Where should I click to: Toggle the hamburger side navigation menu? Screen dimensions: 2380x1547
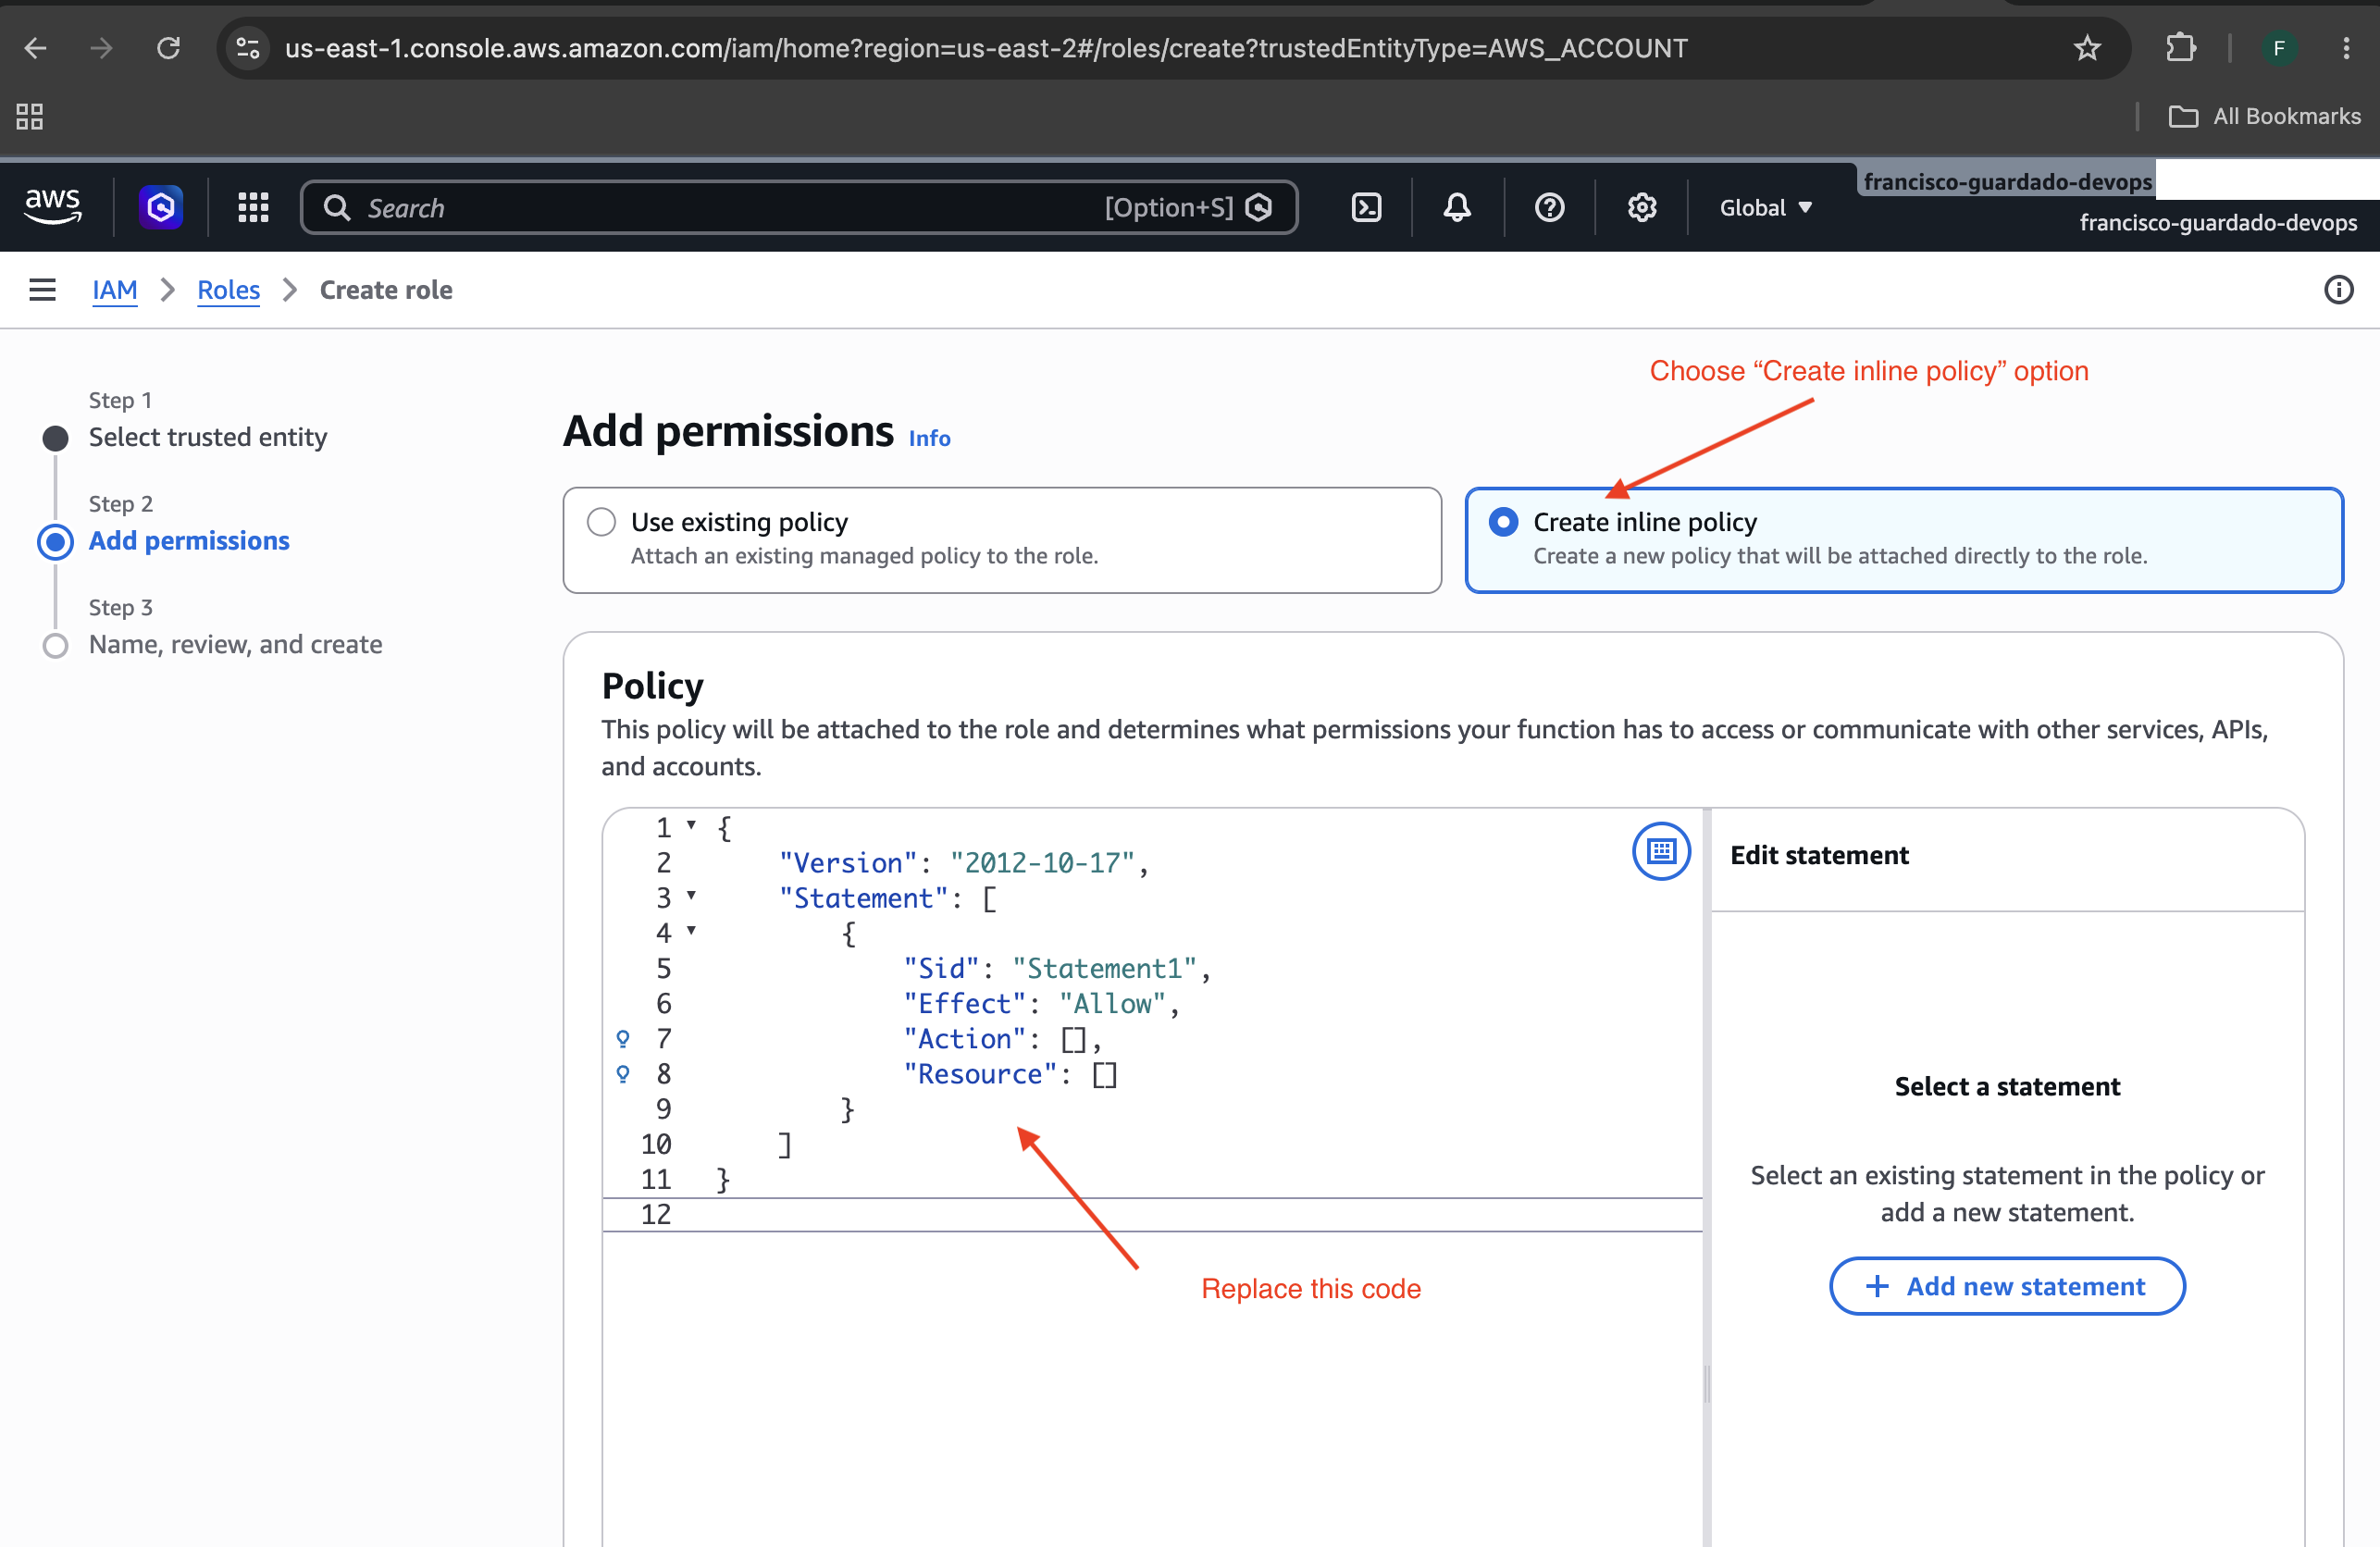click(x=42, y=290)
